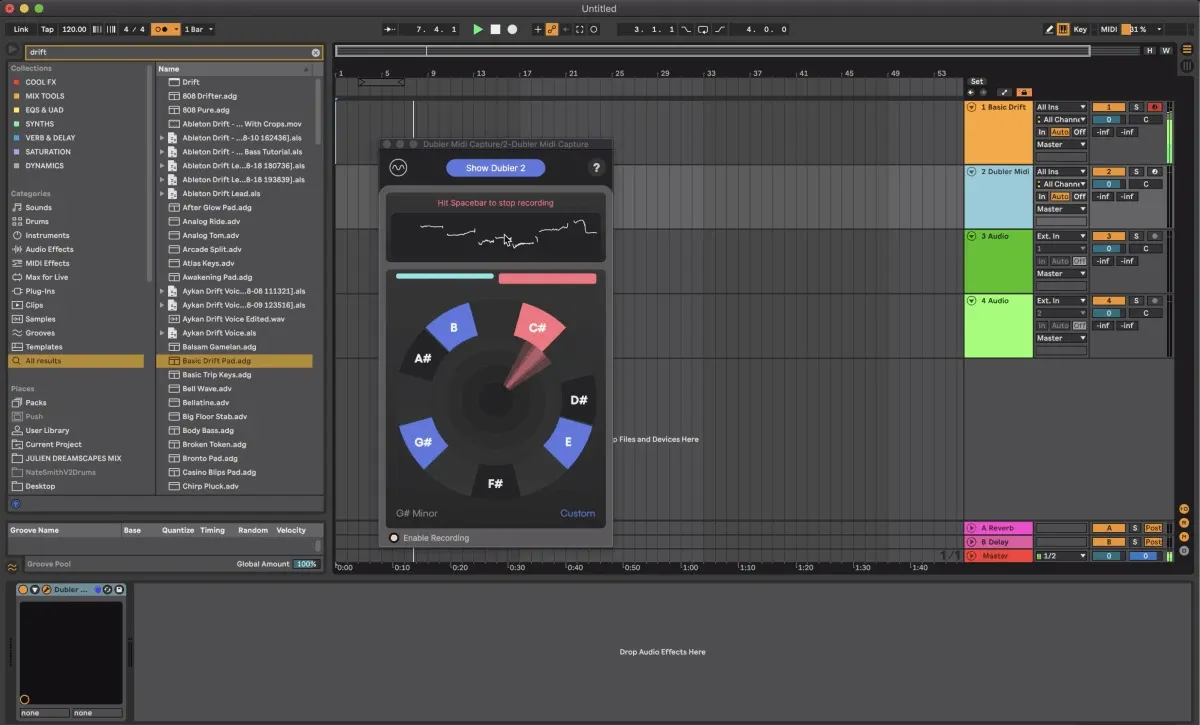Select 808 Drifter.adg in browser
1200x725 pixels.
tap(209, 96)
